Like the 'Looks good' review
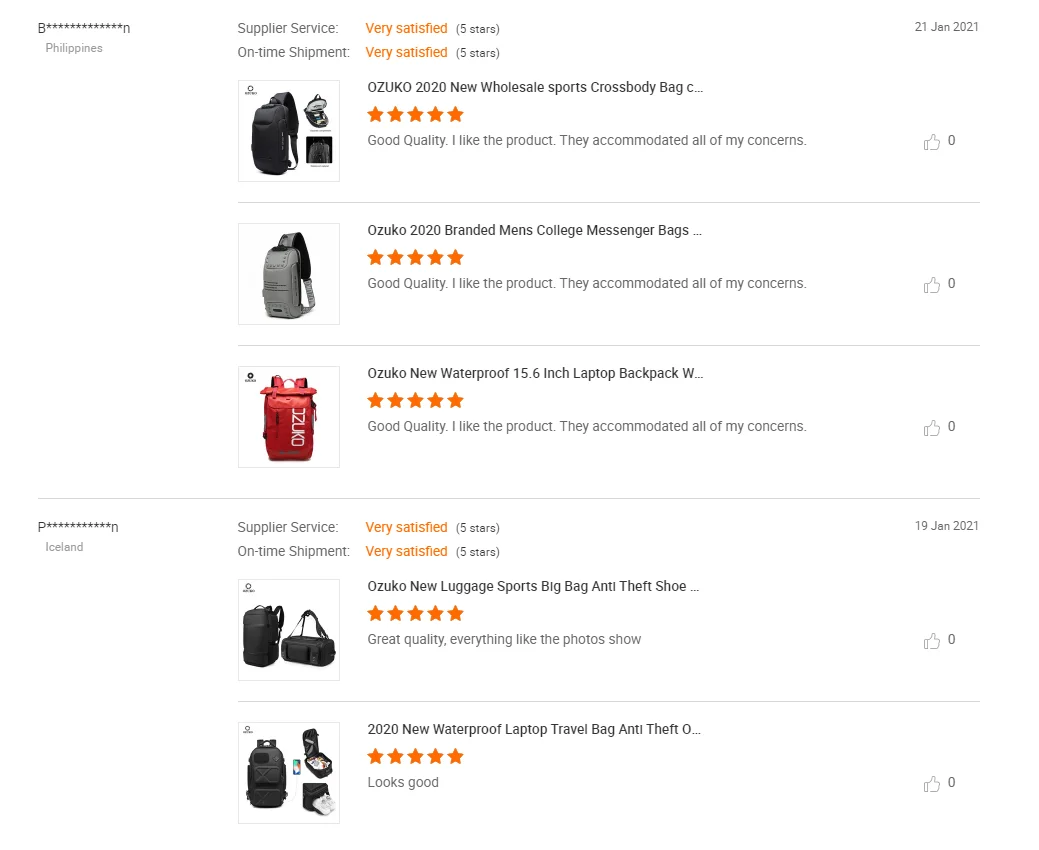Screen dimensions: 1039x850 (932, 784)
